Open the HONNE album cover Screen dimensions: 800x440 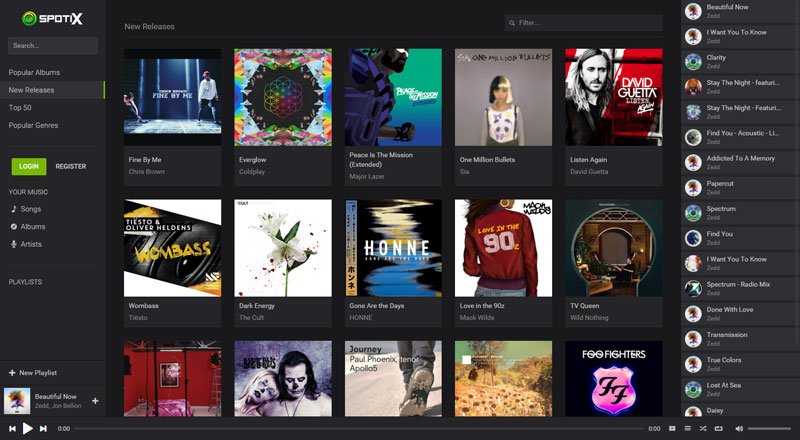393,248
